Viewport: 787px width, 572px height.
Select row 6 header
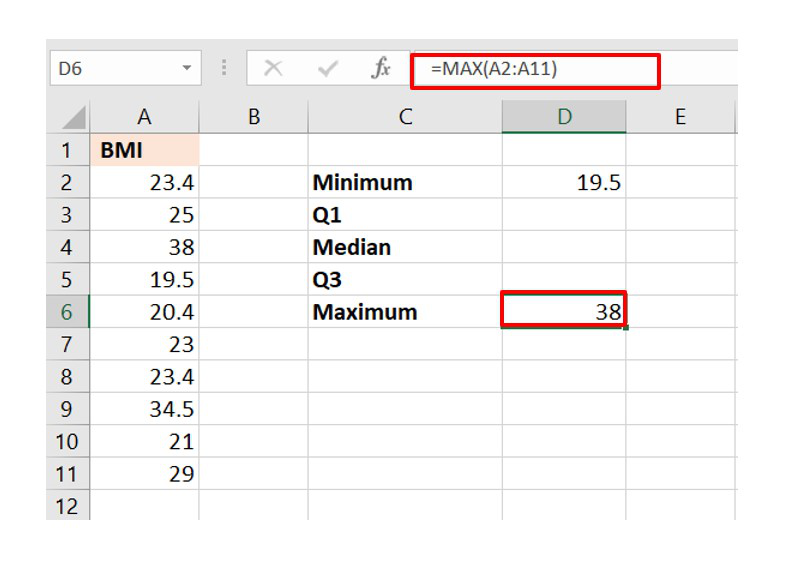68,312
